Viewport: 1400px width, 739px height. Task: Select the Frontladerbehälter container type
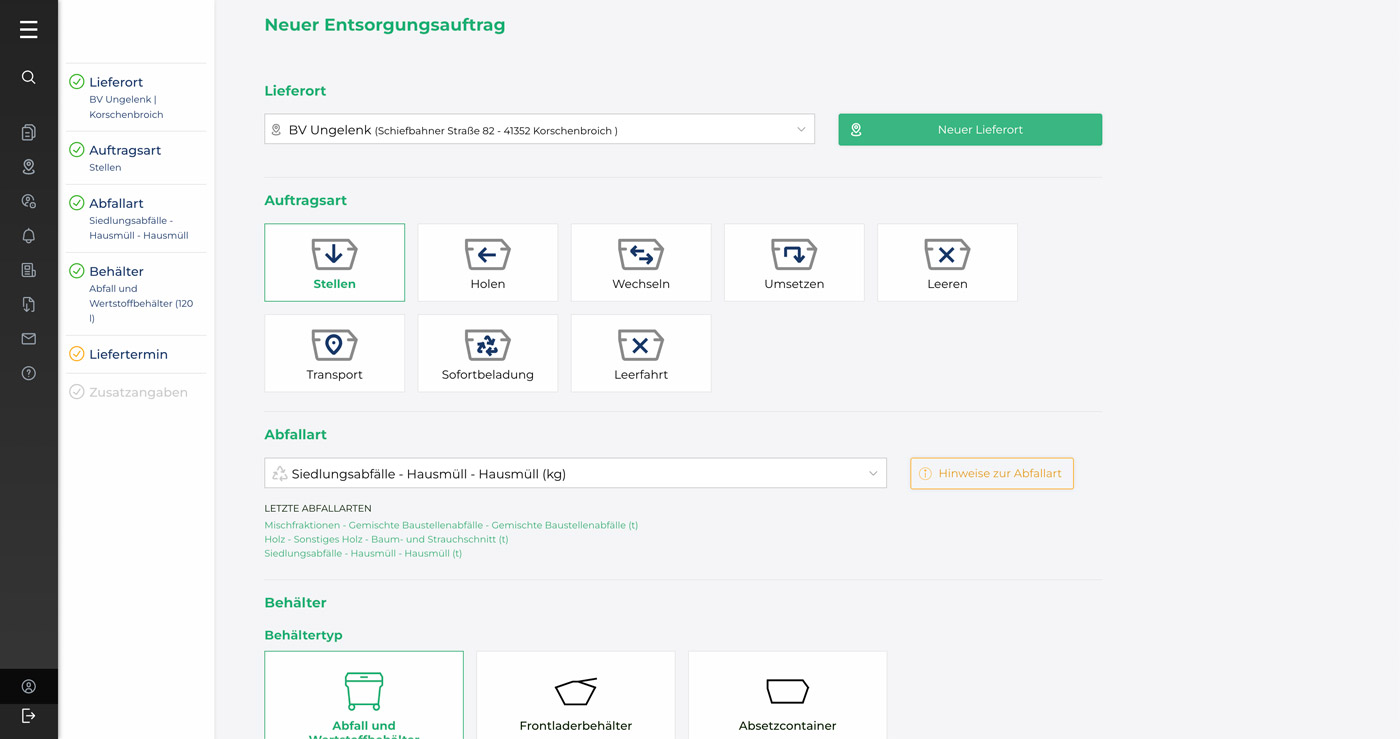coord(575,698)
